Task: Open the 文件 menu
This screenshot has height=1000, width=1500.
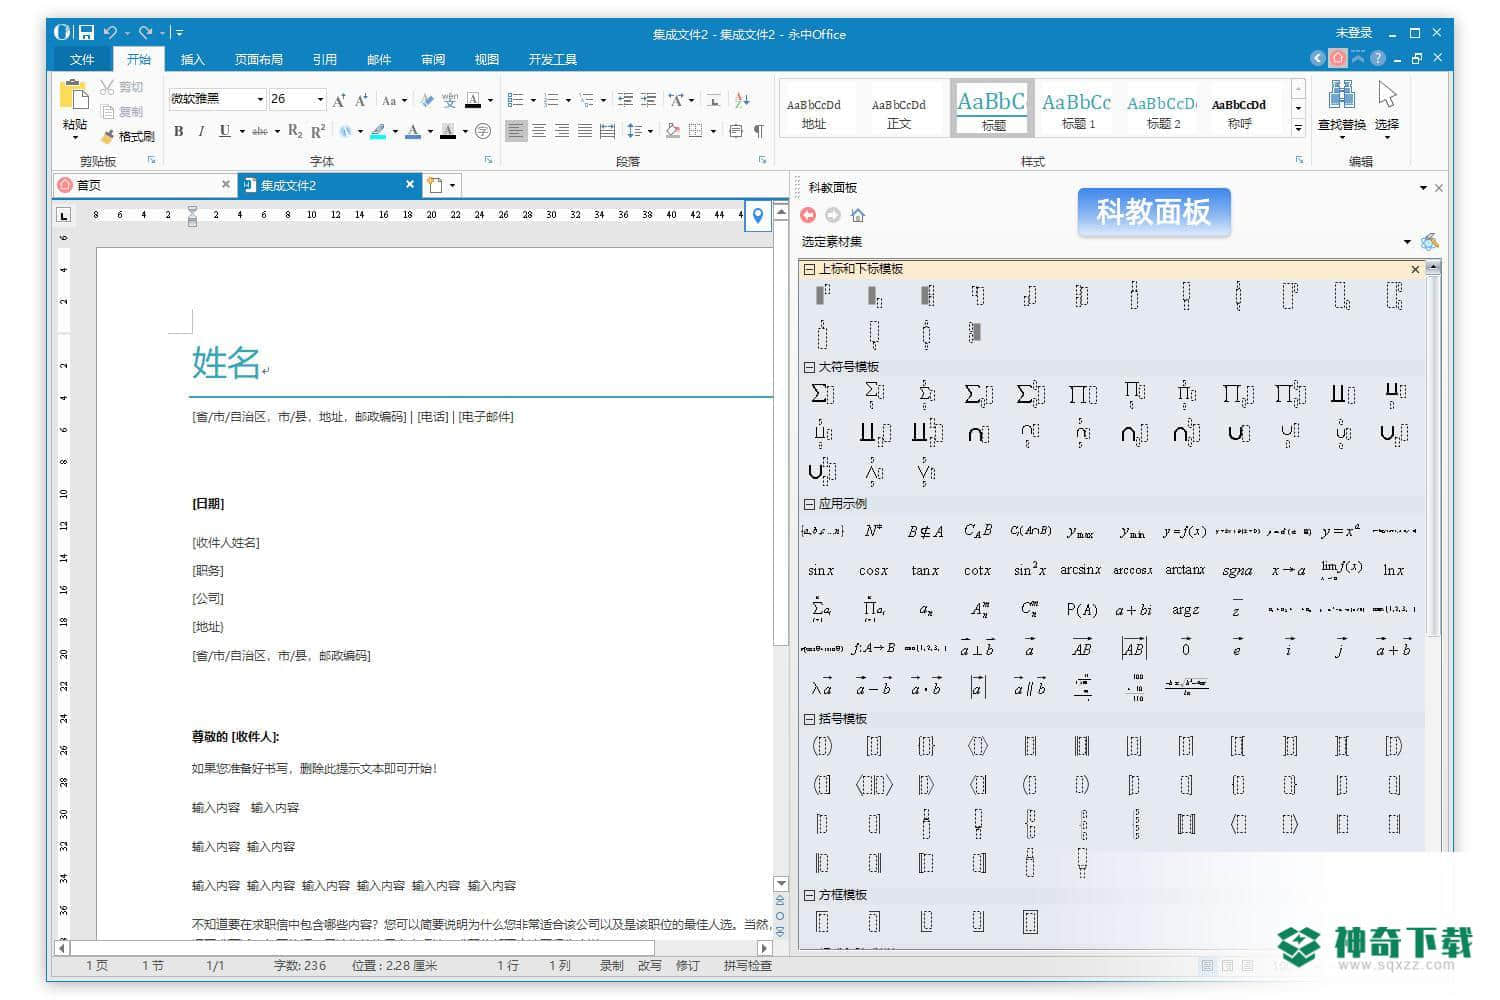Action: [82, 60]
